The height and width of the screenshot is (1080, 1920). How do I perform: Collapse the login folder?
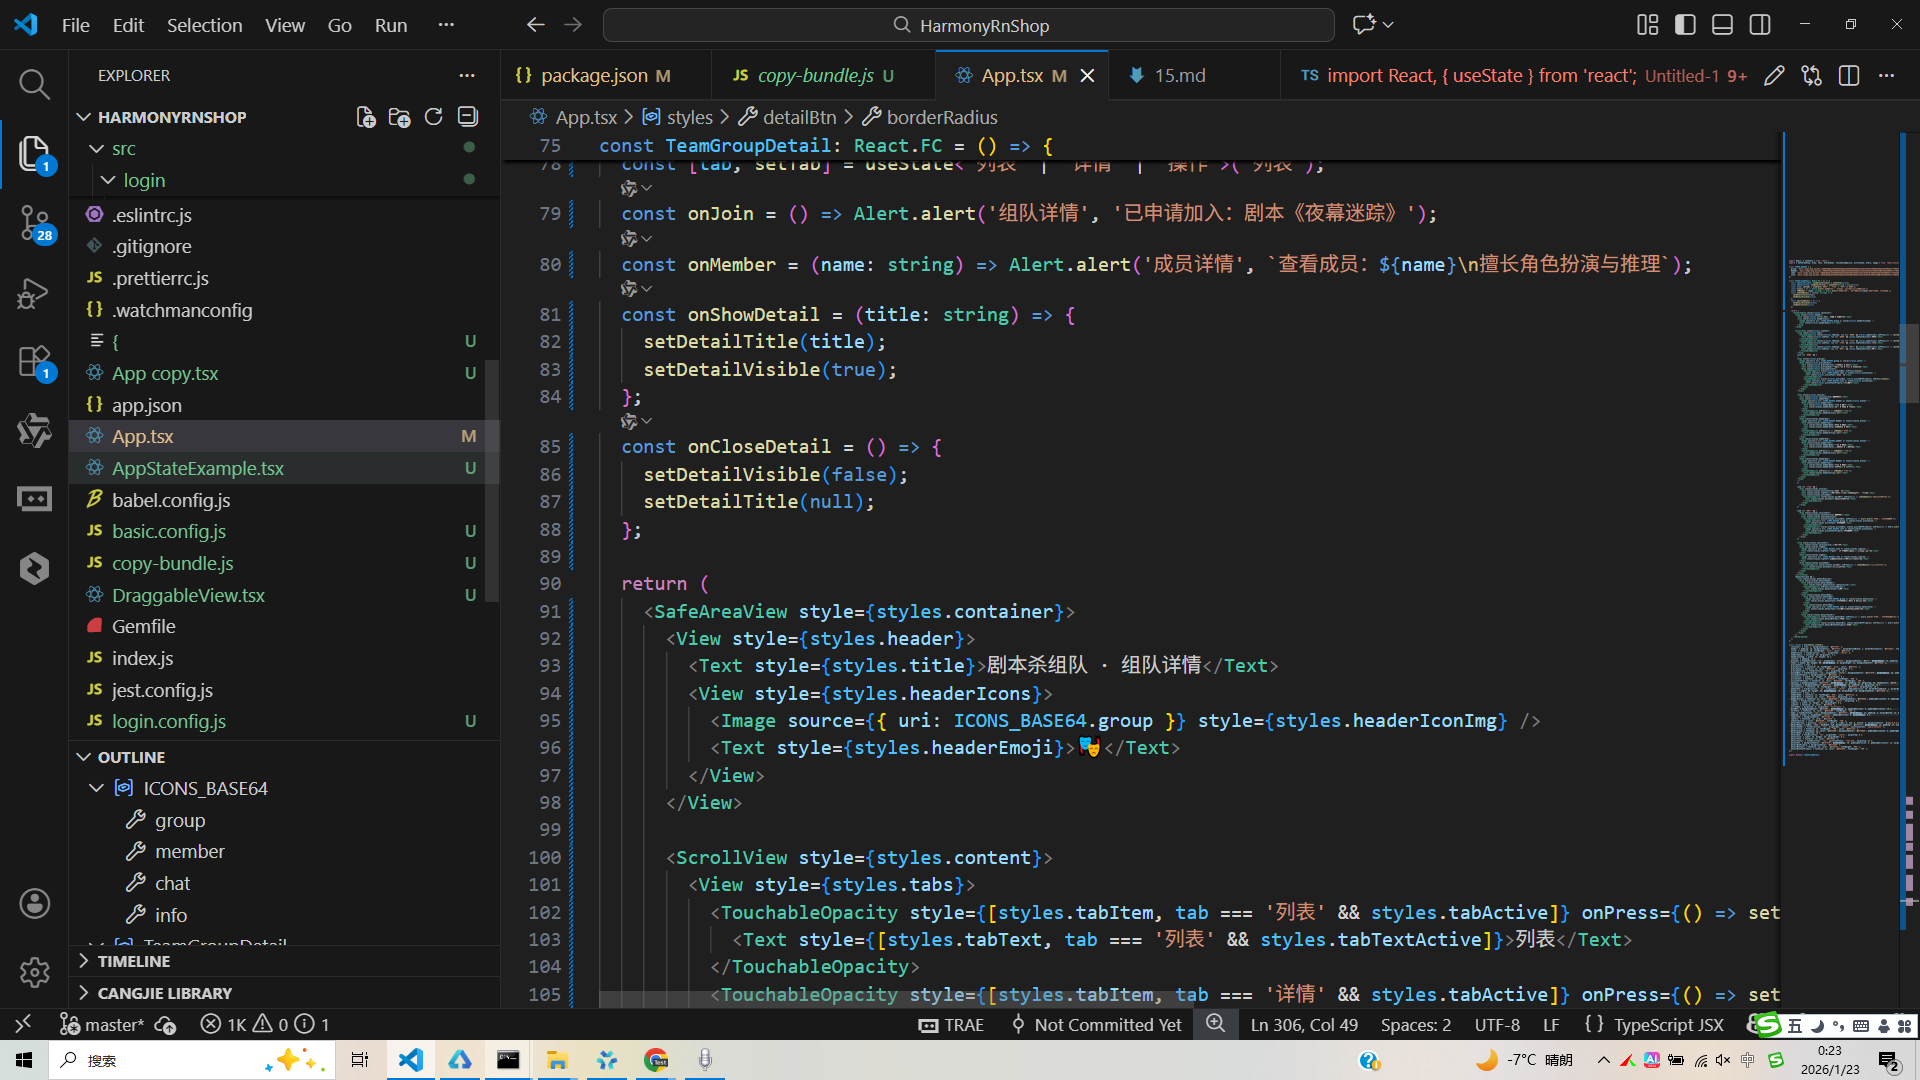click(108, 180)
